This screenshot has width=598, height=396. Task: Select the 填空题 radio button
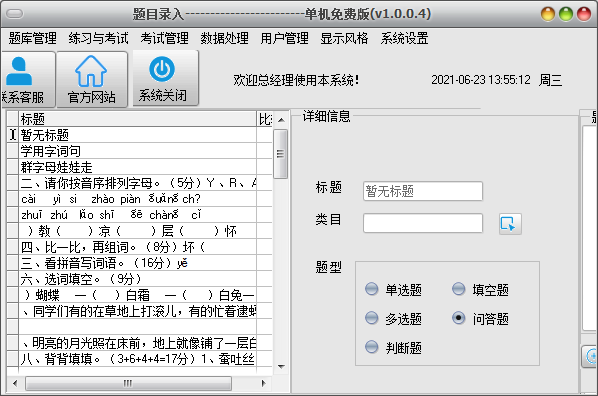[x=458, y=289]
